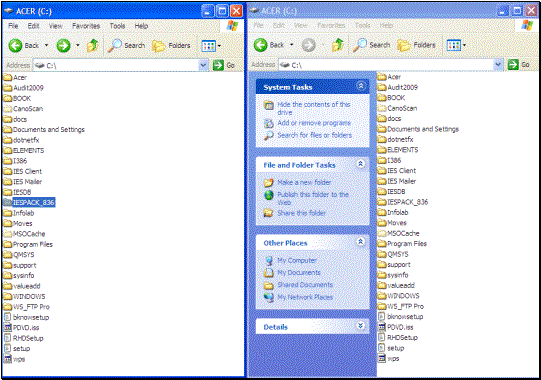
Task: Toggle Folders pane in right window
Action: [416, 45]
